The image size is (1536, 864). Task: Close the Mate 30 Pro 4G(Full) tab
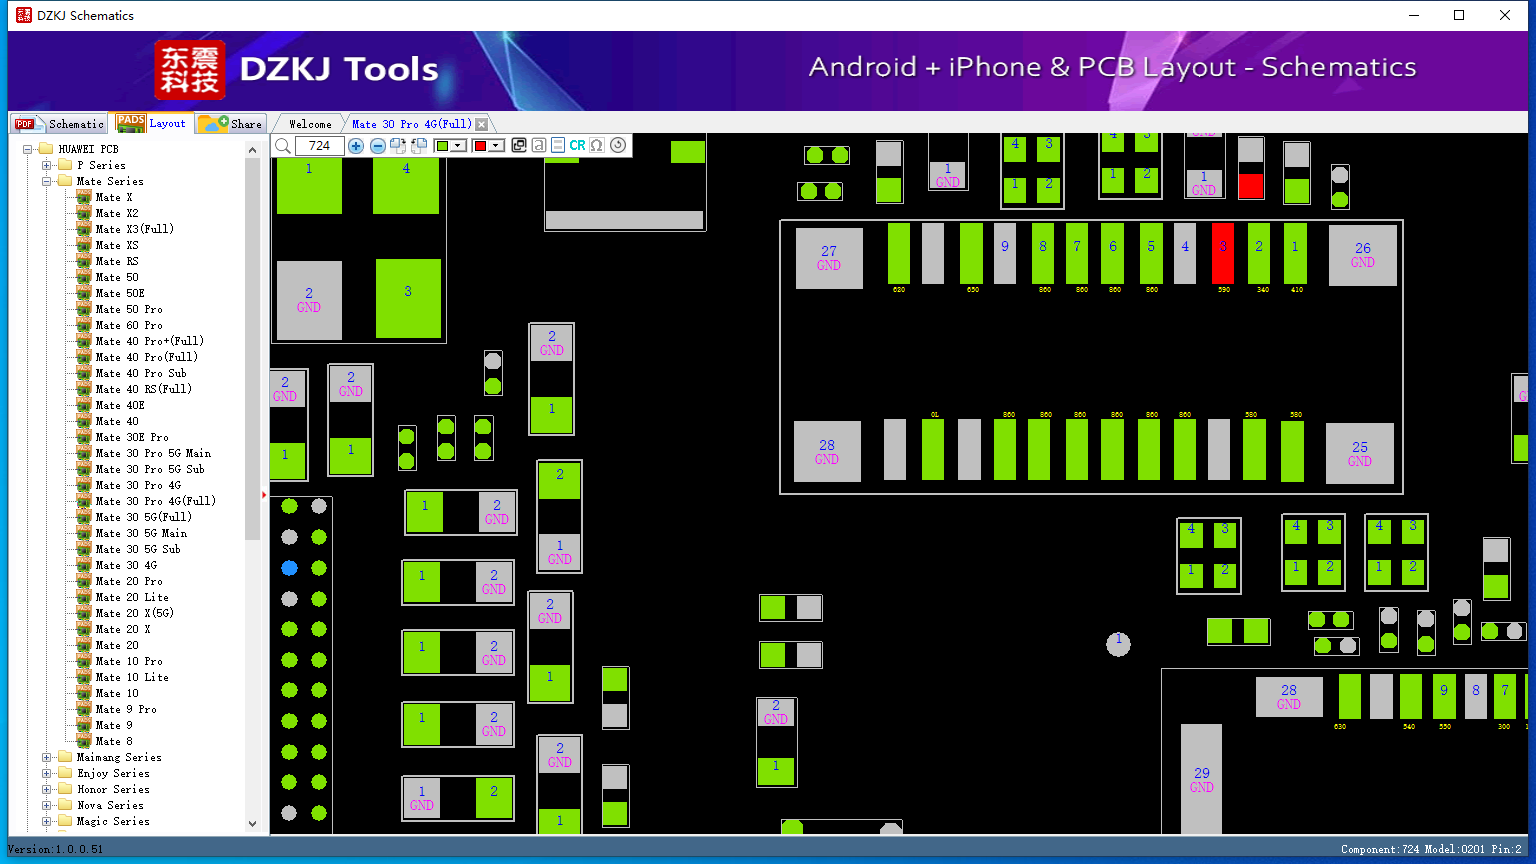(482, 124)
